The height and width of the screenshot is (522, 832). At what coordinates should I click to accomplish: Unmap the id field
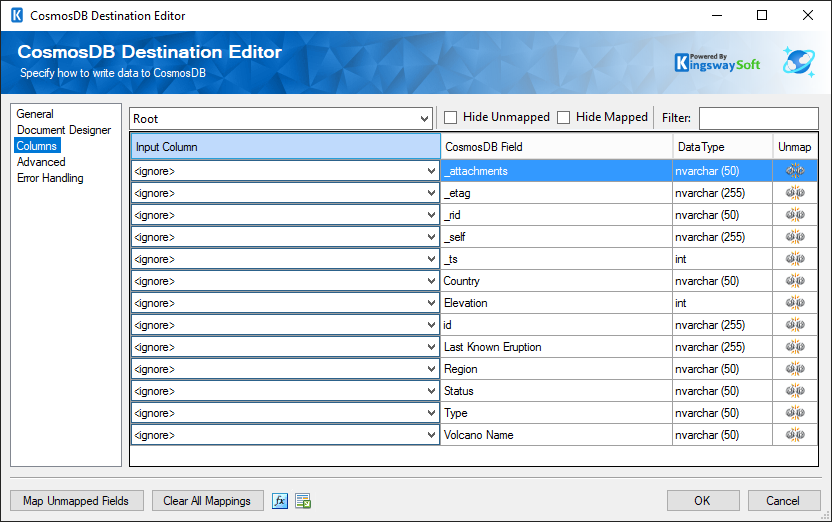tap(795, 325)
